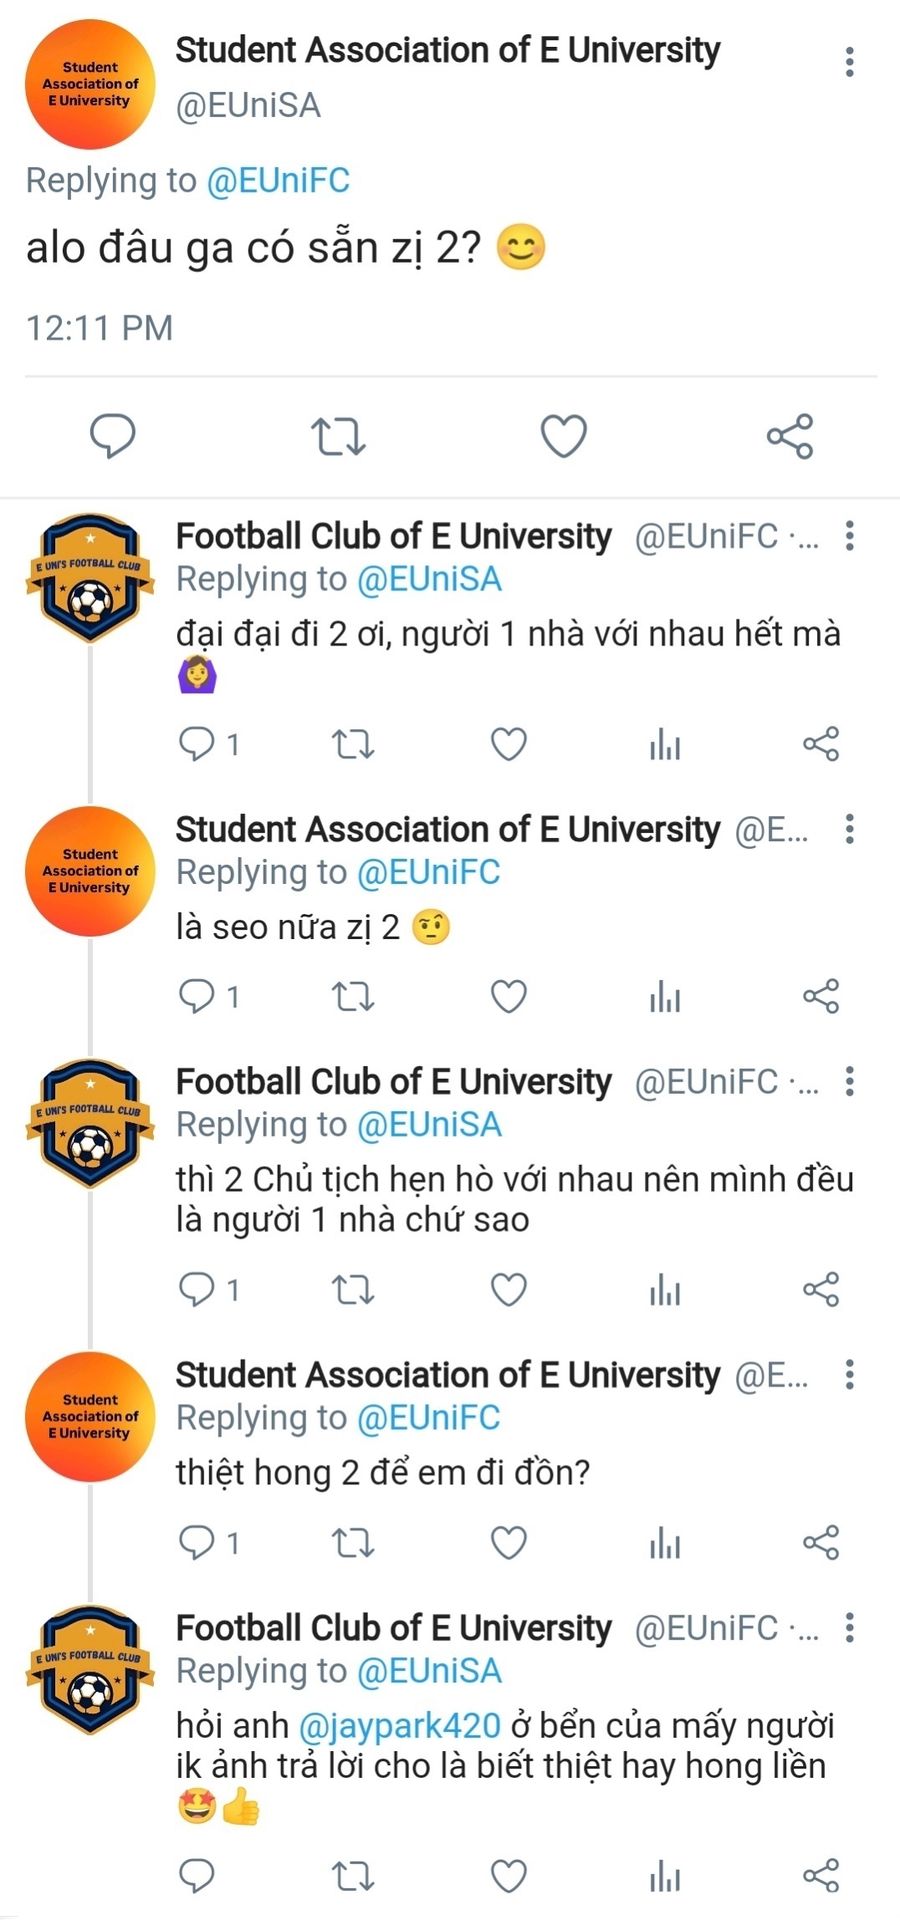Open more menu on "đại đại đi 2 ơi" reply
900x1920 pixels.
849,536
